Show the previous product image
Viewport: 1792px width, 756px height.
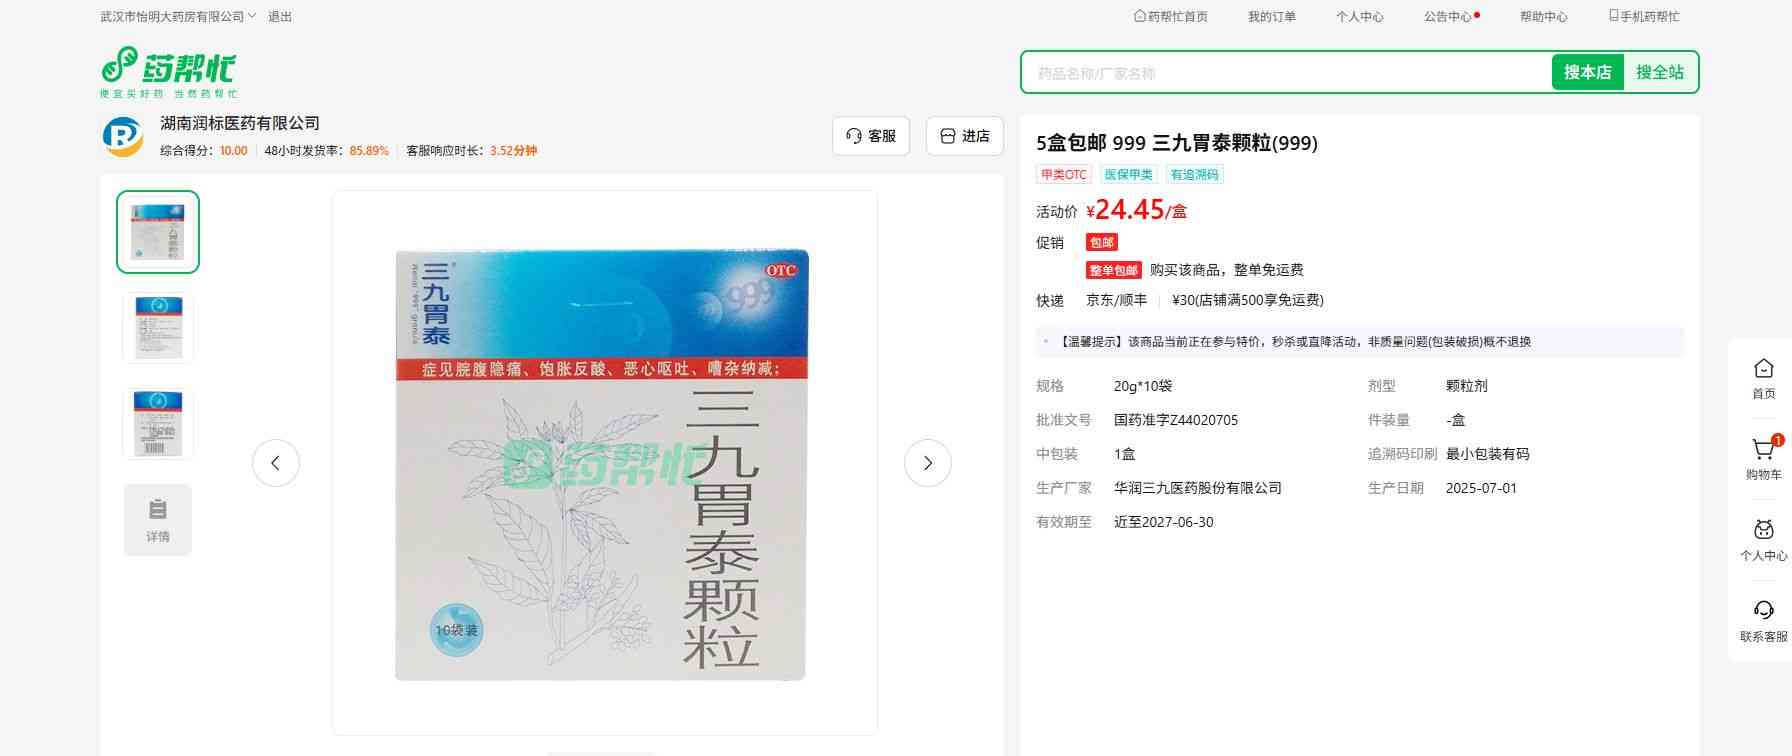click(x=276, y=463)
